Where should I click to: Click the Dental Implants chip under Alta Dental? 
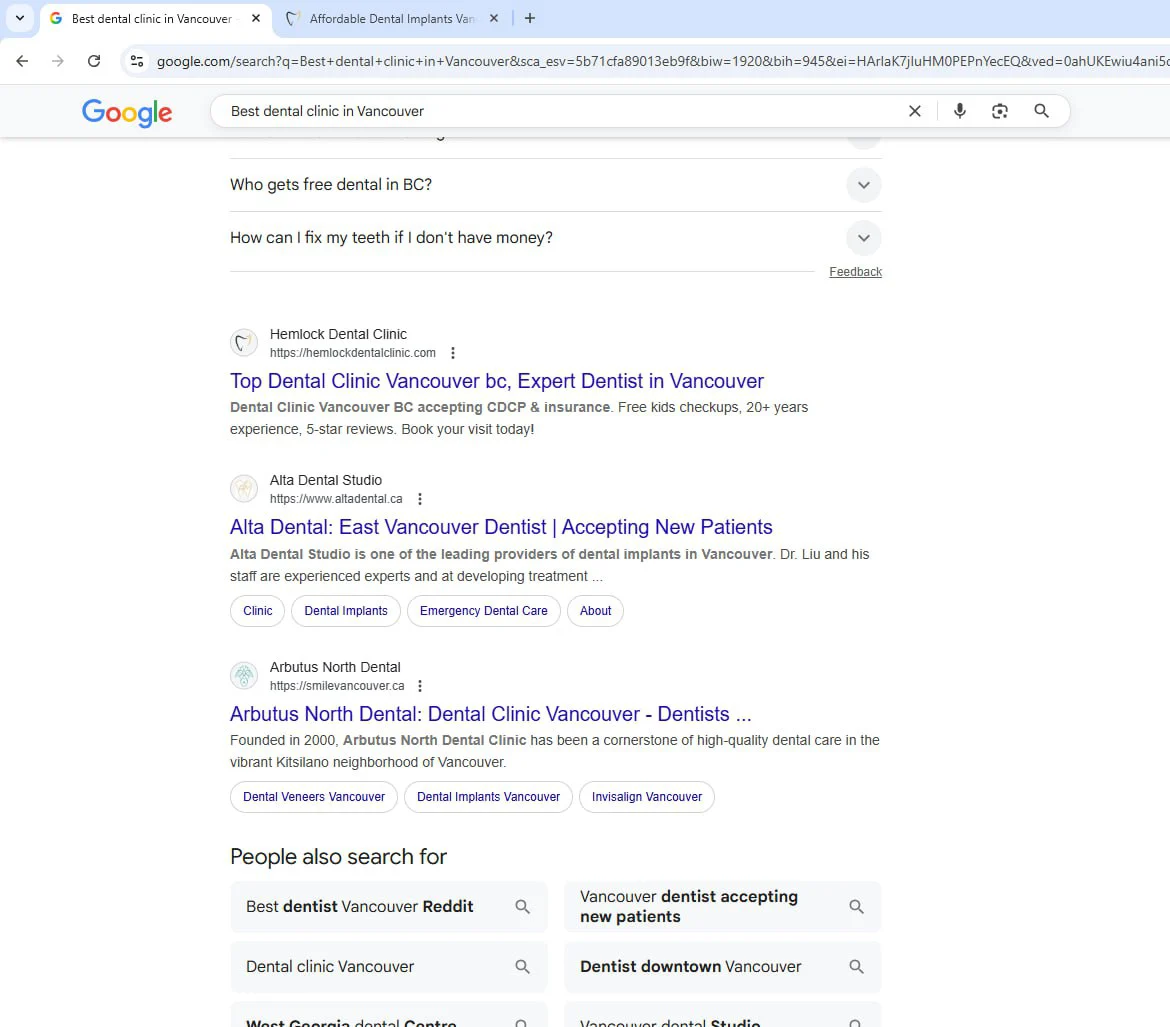(345, 611)
